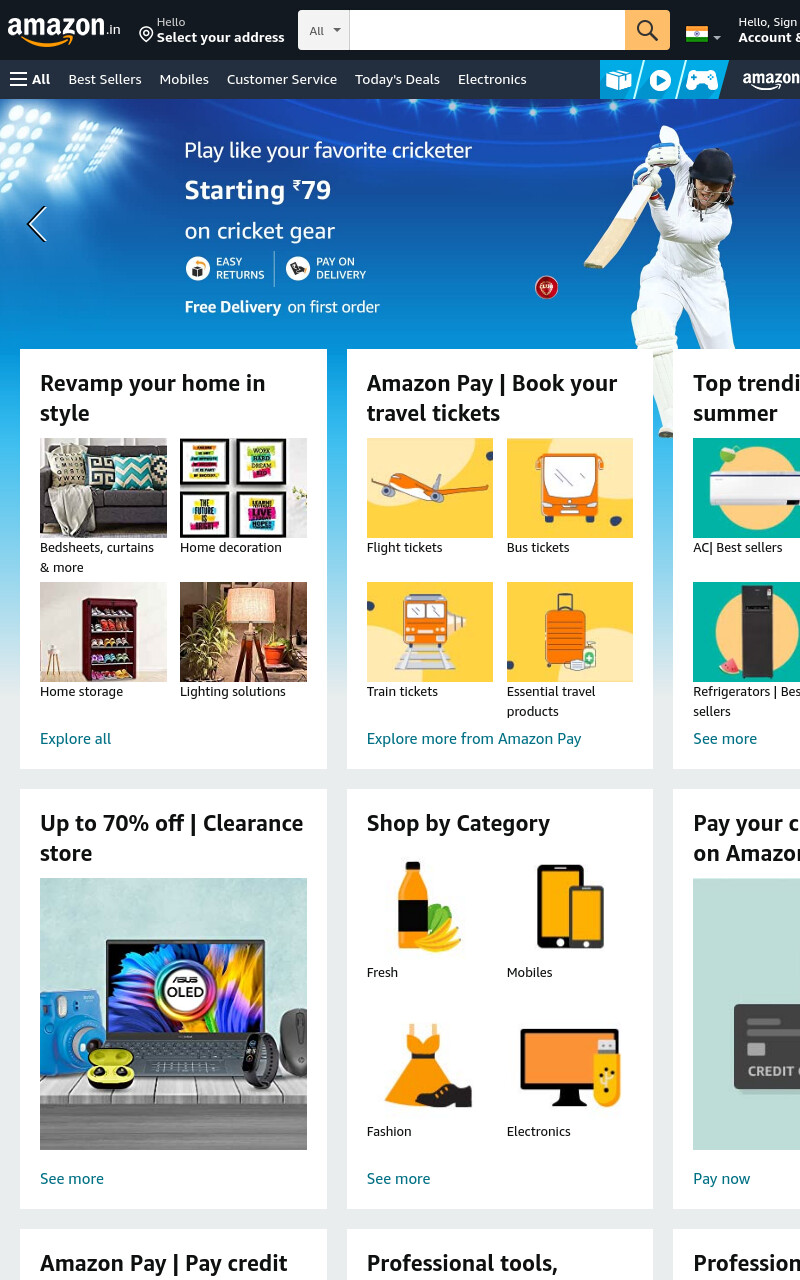Image resolution: width=800 pixels, height=1280 pixels.
Task: Open the All hamburger menu
Action: click(30, 79)
